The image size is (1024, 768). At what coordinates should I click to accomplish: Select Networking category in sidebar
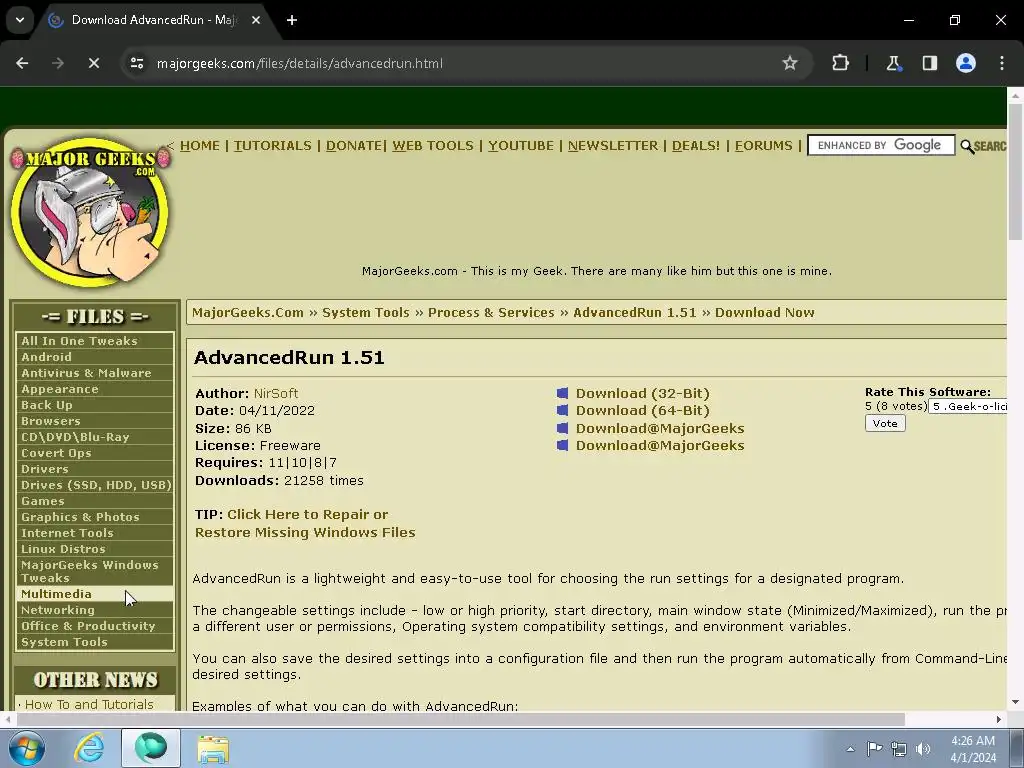coord(95,610)
